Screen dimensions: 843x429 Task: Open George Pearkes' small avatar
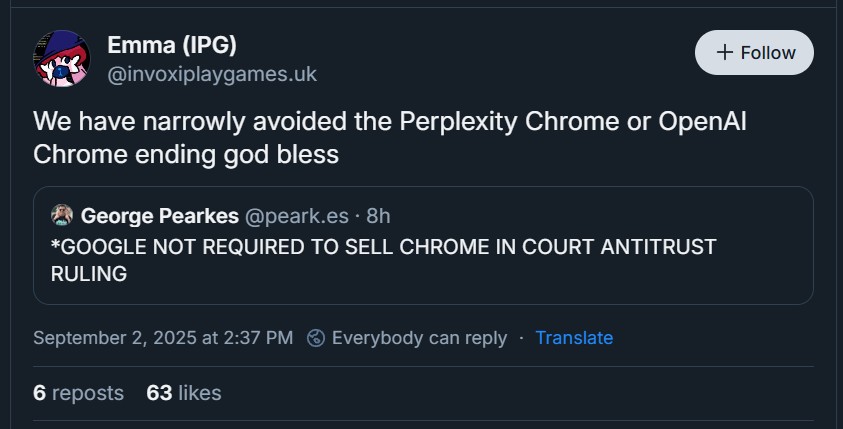click(62, 215)
